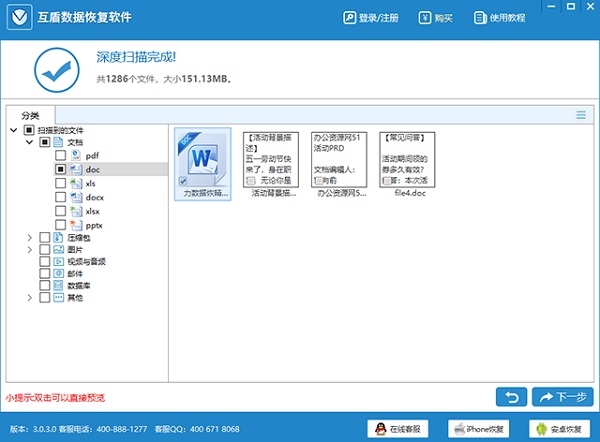Click the 下一步 next button

[x=562, y=397]
